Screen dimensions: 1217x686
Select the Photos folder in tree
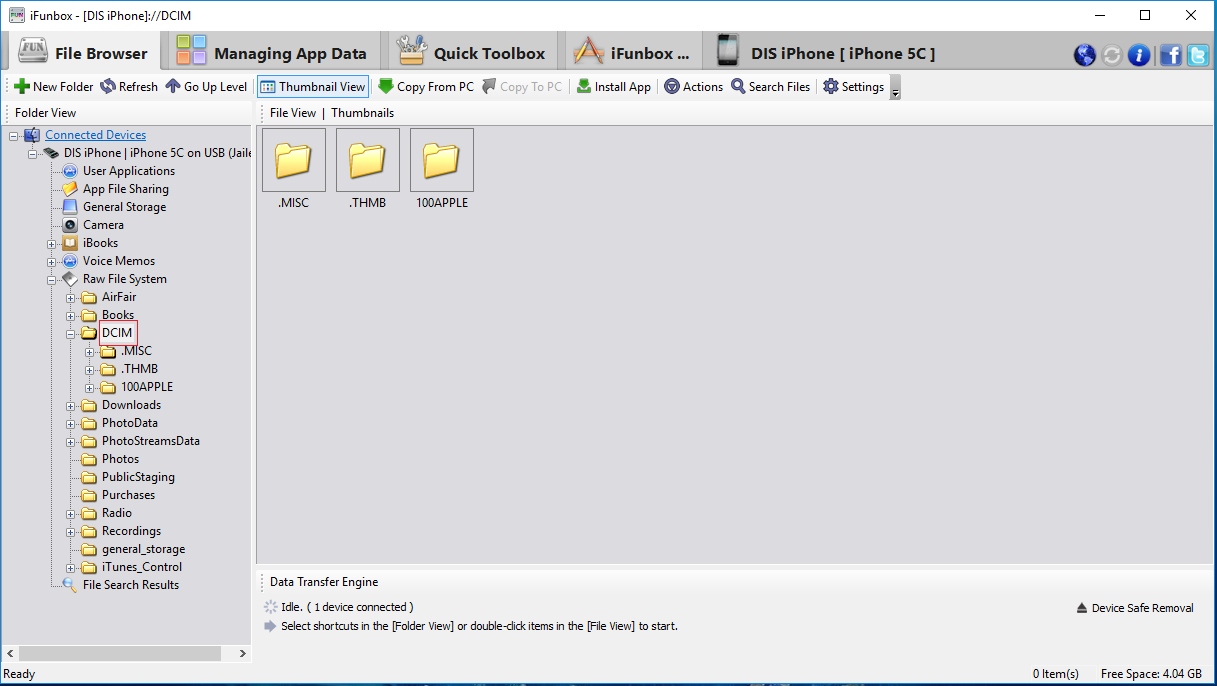tap(120, 459)
